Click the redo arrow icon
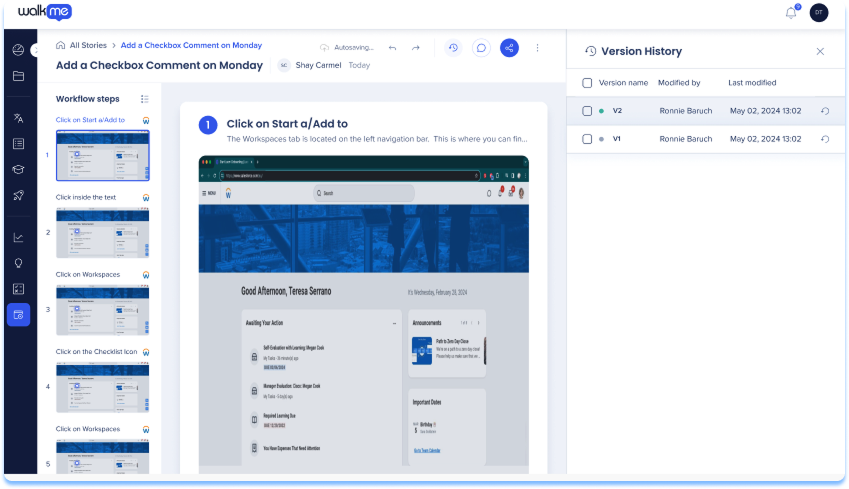The height and width of the screenshot is (489, 849). (x=416, y=47)
